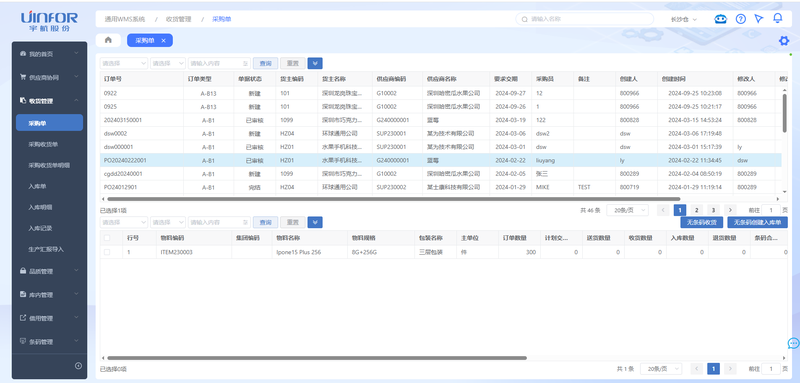800x383 pixels.
Task: Select 采购单 in the sidebar
Action: pos(49,123)
